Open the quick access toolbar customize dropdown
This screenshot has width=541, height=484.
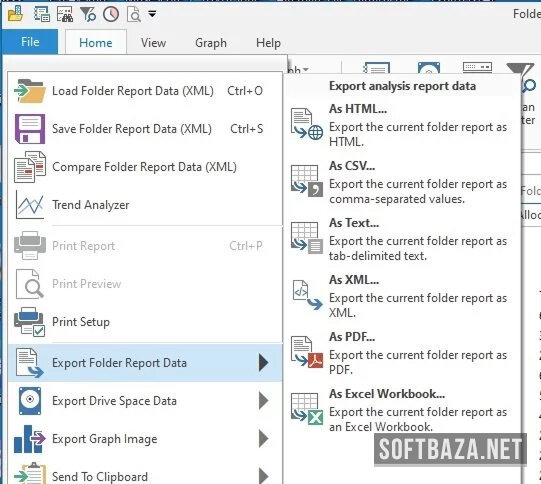pos(152,14)
